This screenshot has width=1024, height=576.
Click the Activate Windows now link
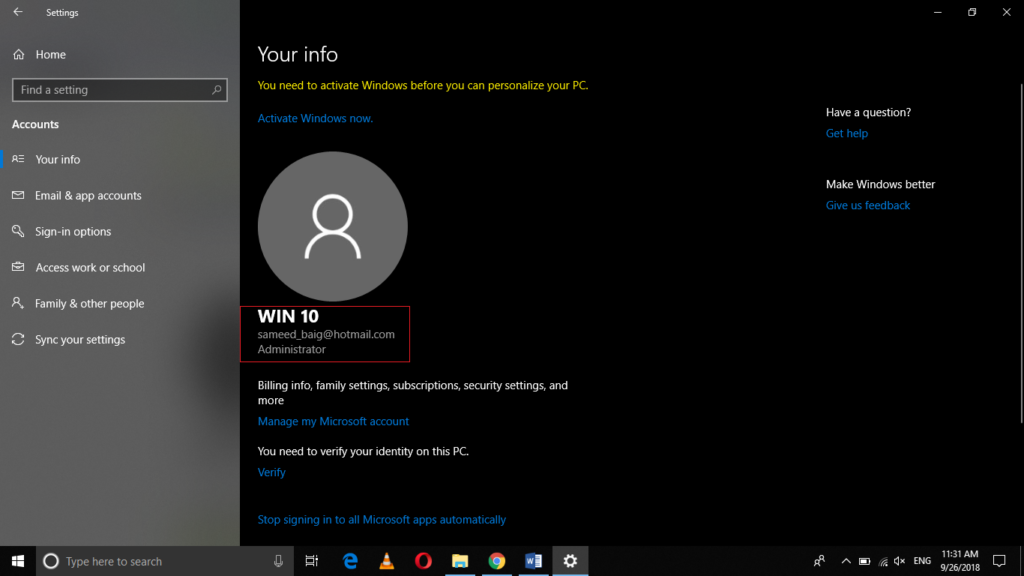[x=315, y=118]
